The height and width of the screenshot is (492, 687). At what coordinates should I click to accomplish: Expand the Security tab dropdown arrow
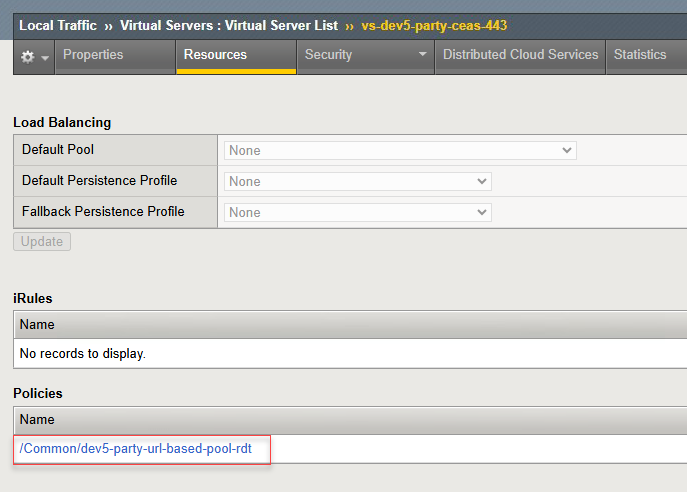pos(422,55)
